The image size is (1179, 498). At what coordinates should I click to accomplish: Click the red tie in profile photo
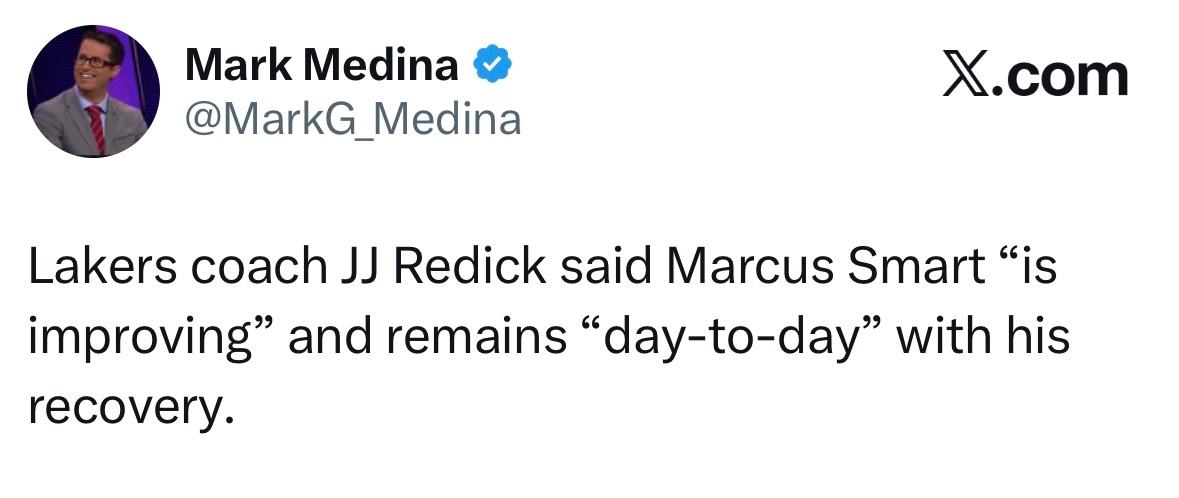pos(96,125)
